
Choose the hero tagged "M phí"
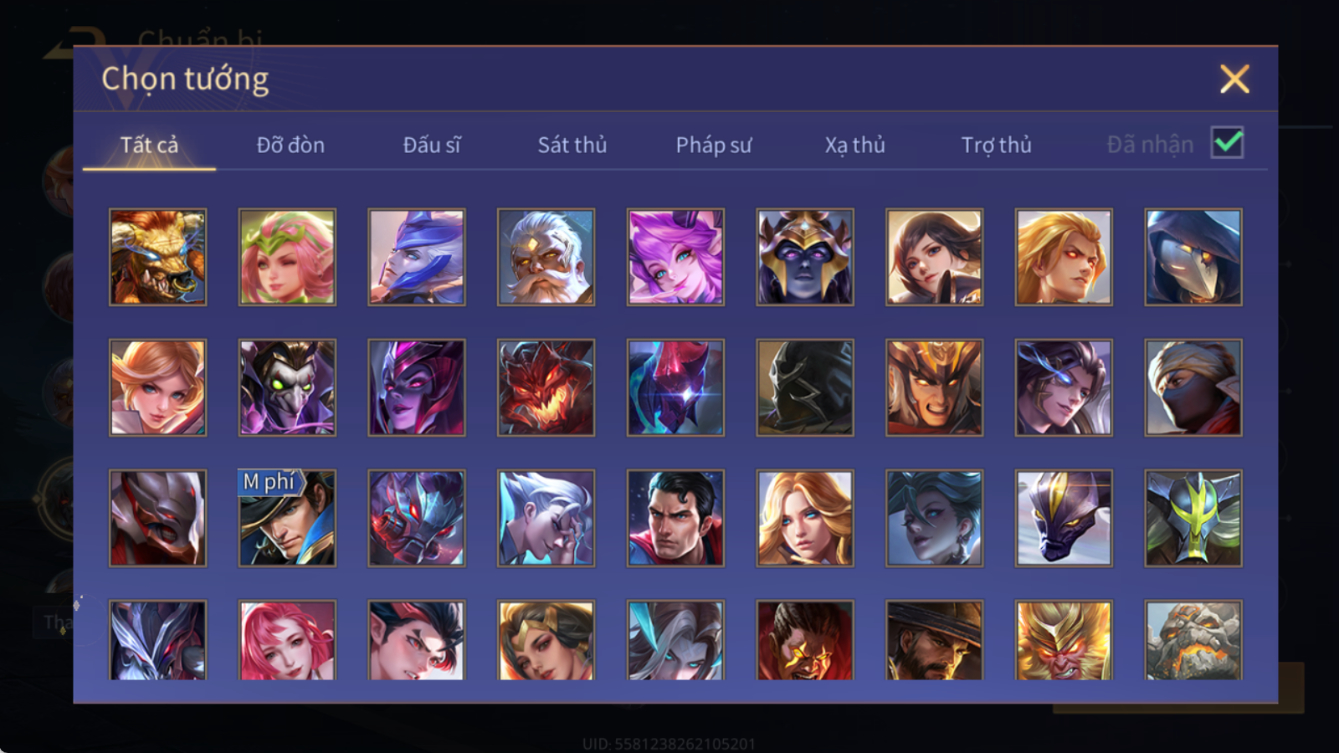[287, 518]
